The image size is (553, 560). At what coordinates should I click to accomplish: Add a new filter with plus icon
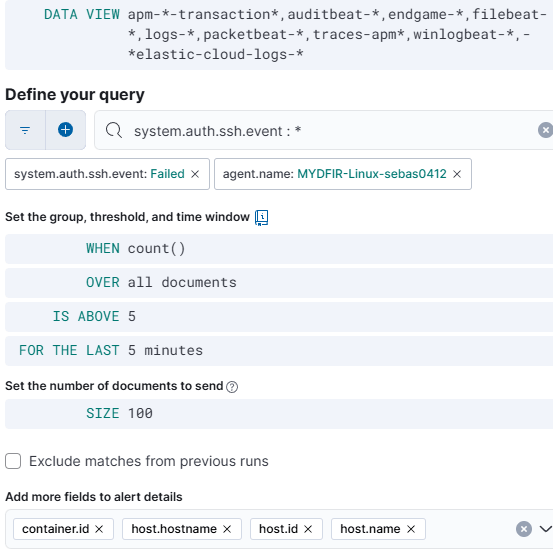(66, 130)
